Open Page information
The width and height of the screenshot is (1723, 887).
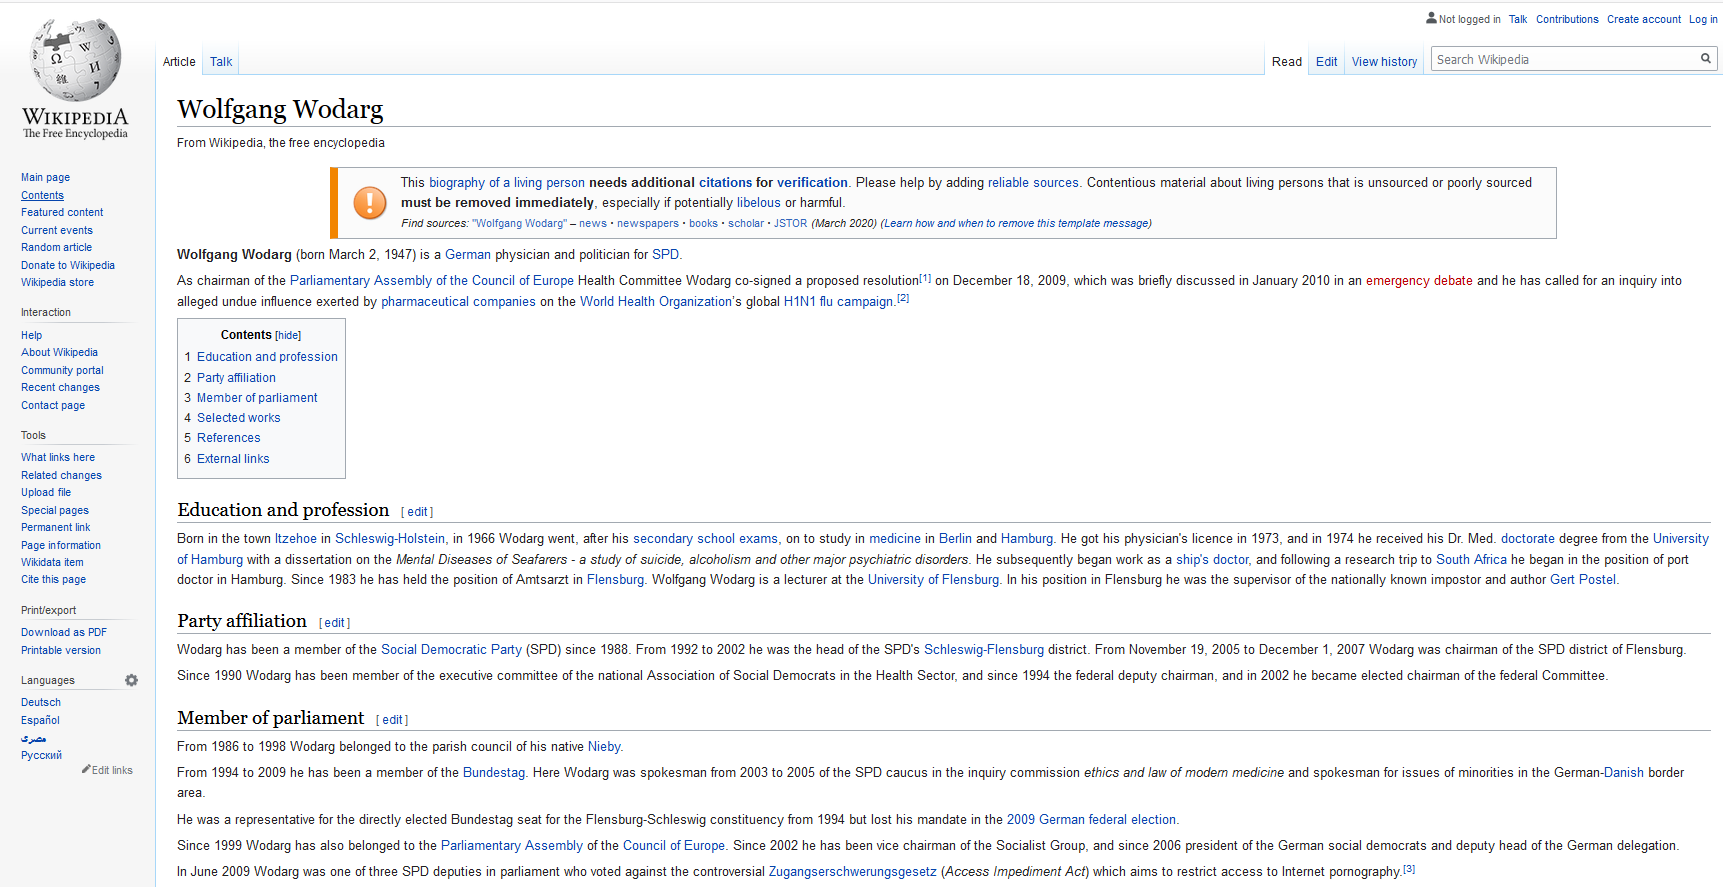tap(61, 546)
